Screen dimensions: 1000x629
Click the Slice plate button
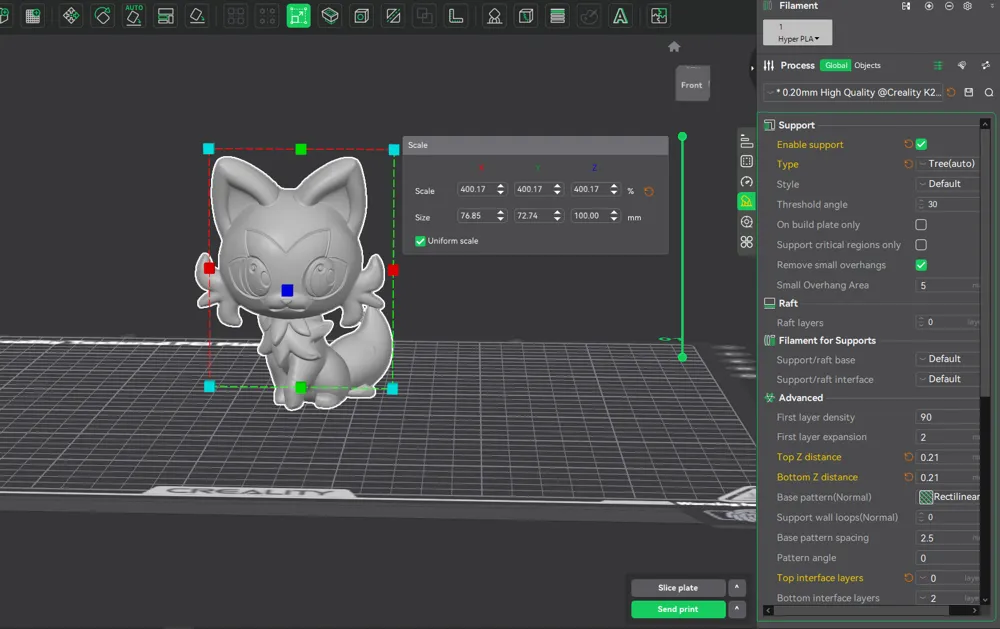click(678, 588)
